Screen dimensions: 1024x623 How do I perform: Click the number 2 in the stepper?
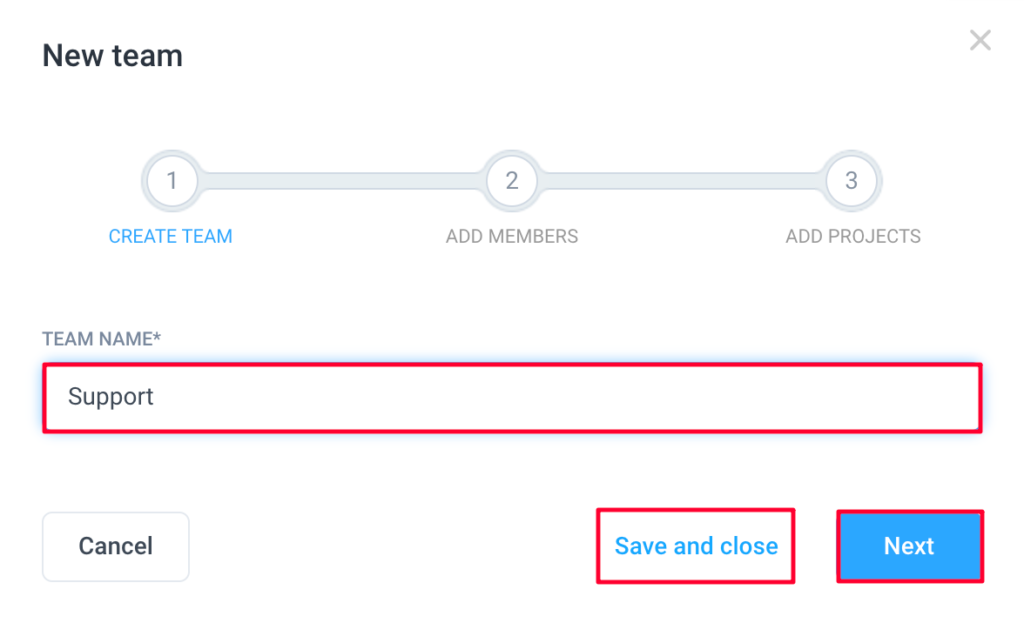512,181
